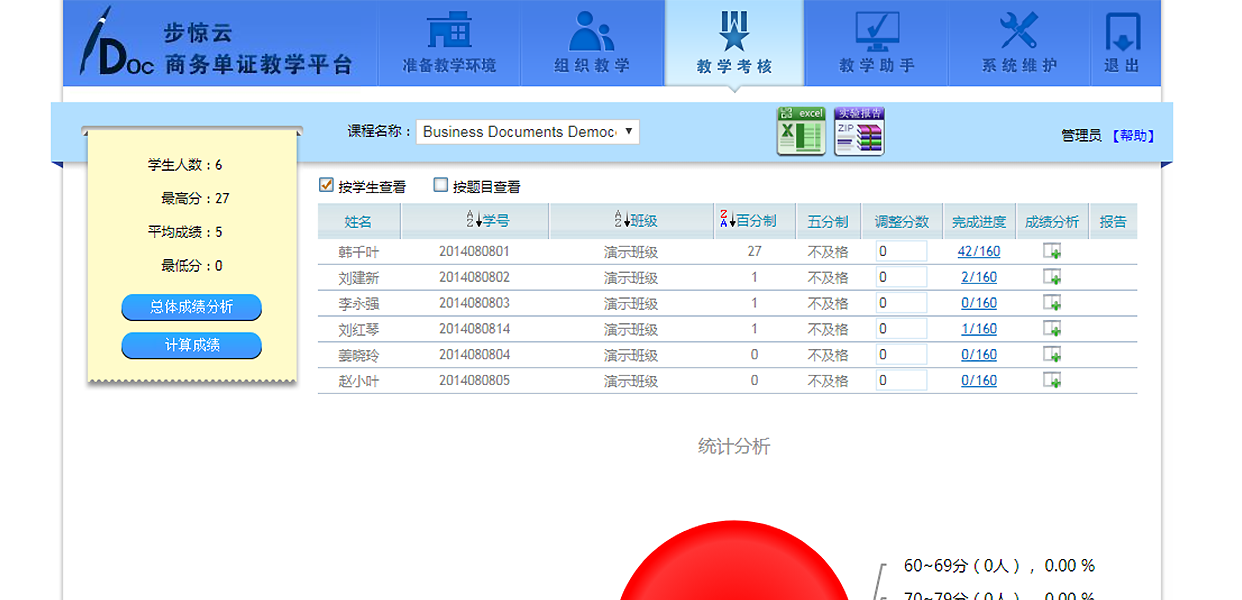Image resolution: width=1242 pixels, height=600 pixels.
Task: Click the 60~69分 chart legend entry
Action: pos(999,566)
